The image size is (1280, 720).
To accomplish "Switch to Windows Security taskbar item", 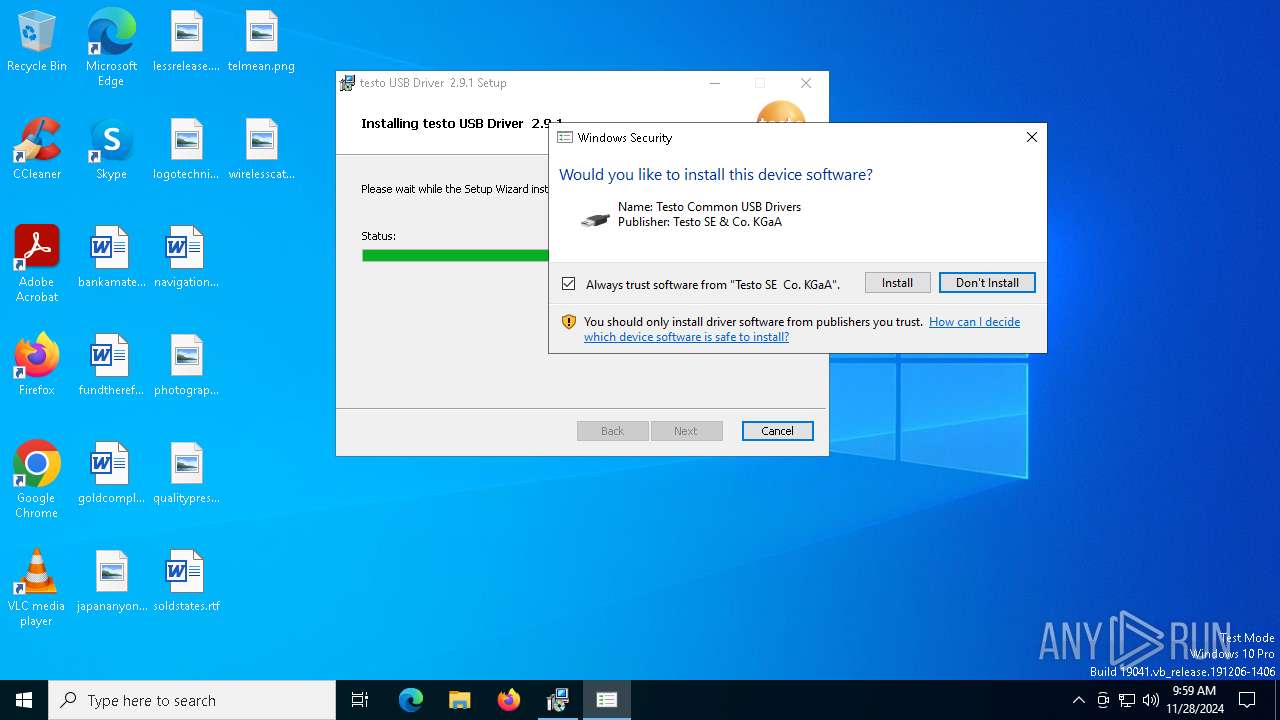I will coord(607,700).
